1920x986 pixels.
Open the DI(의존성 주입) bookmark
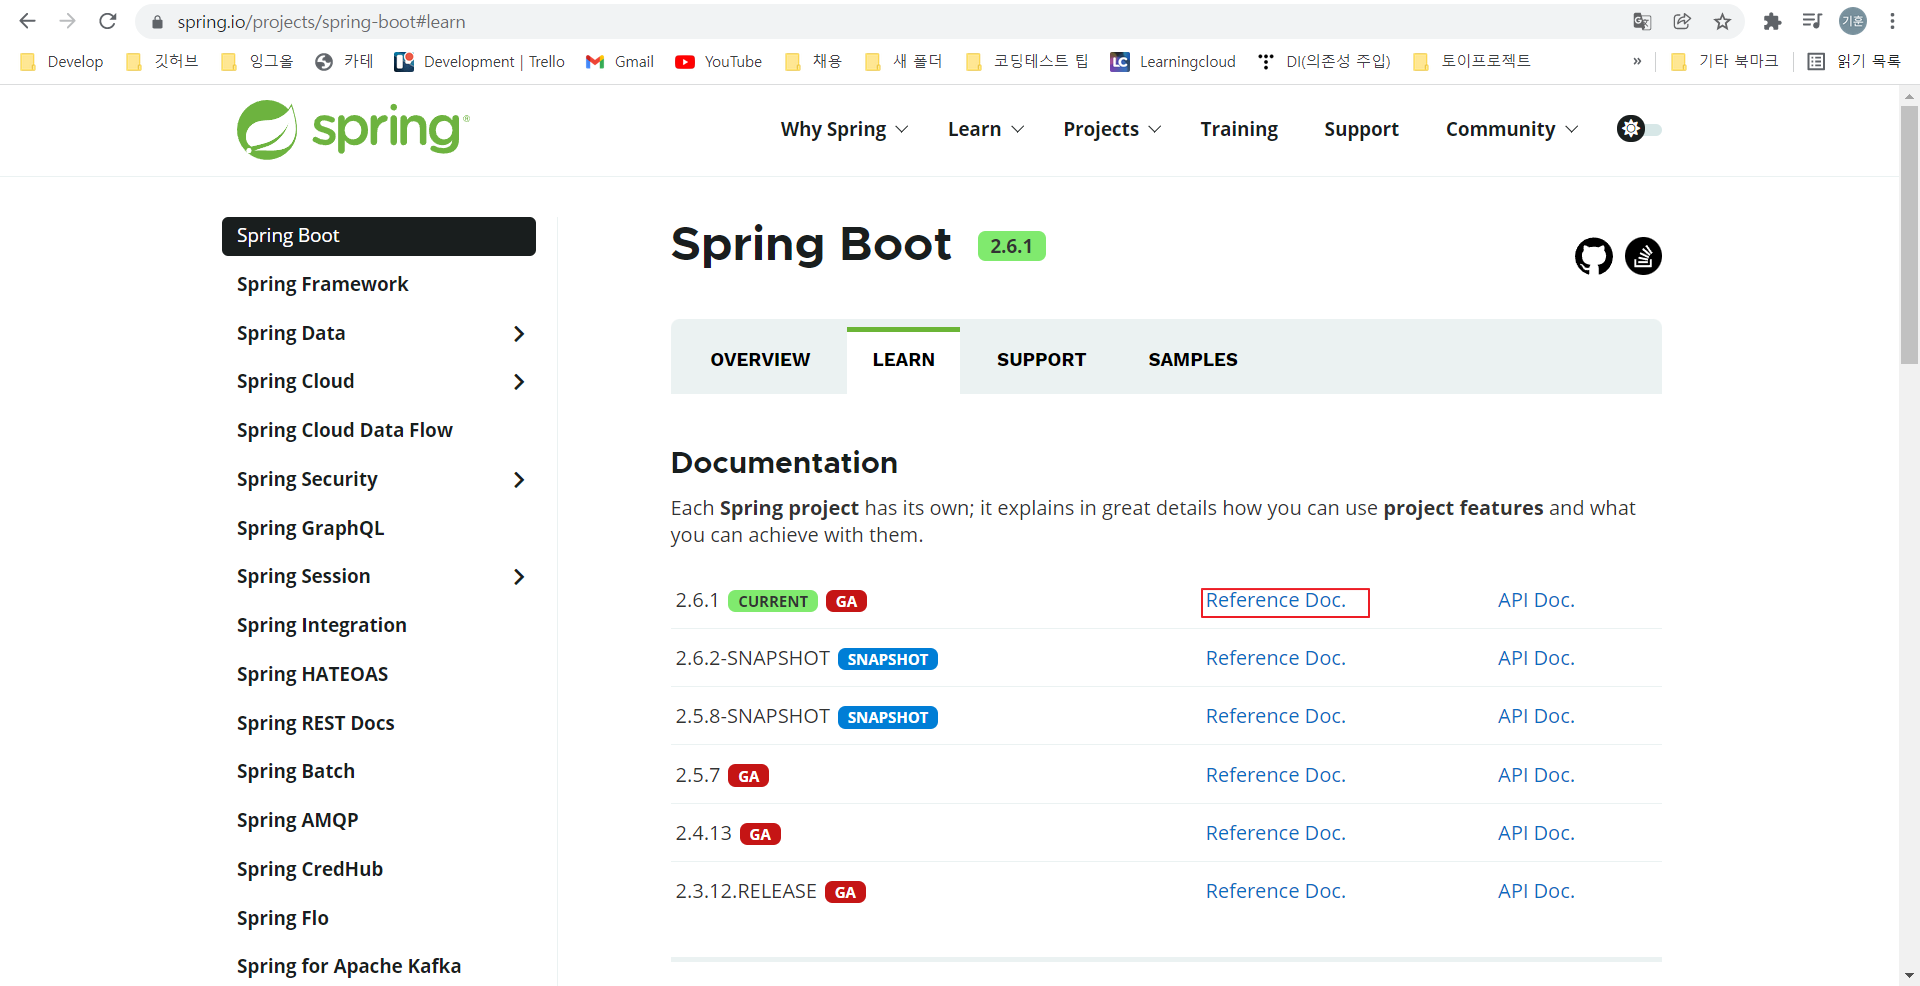point(1324,62)
